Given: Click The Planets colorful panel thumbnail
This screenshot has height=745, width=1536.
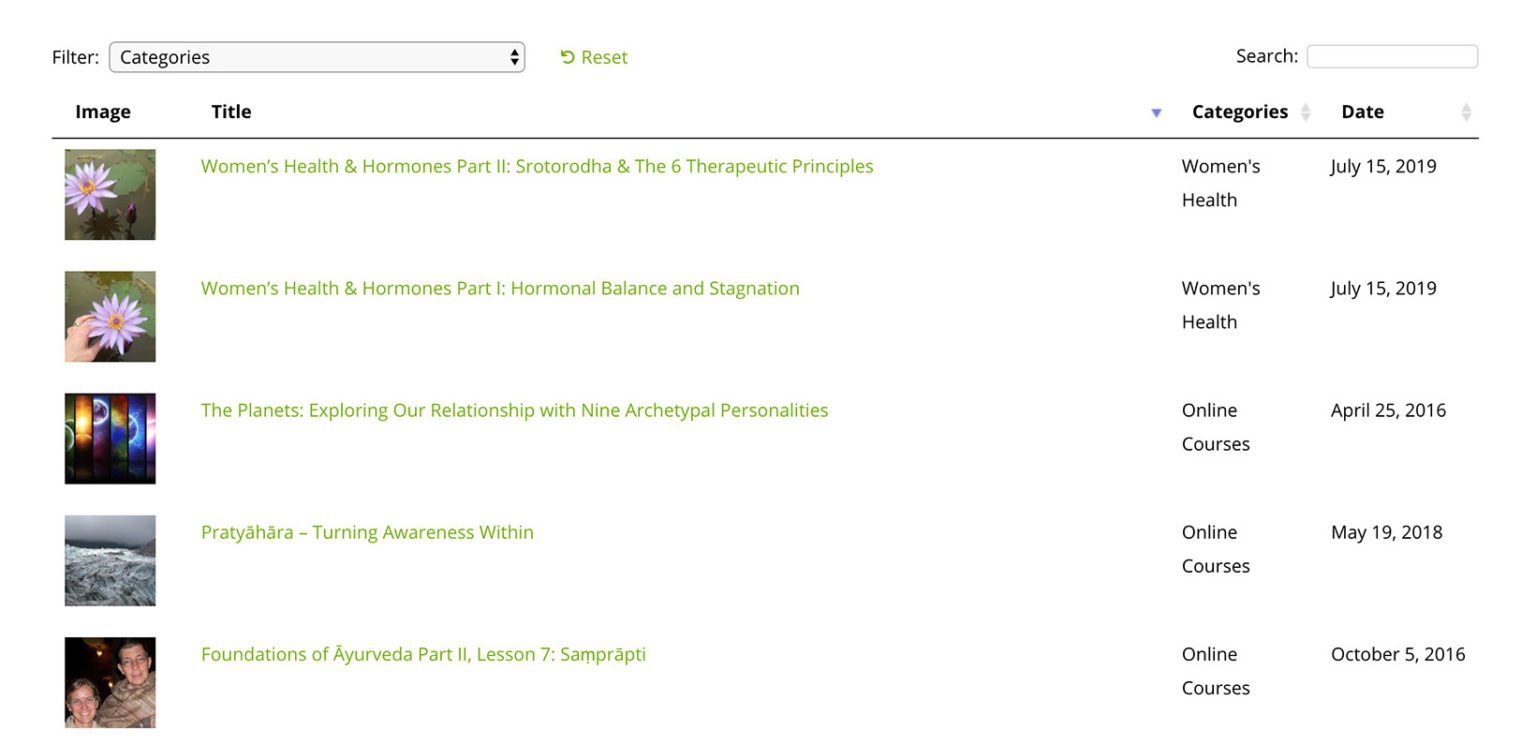Looking at the screenshot, I should click(110, 438).
